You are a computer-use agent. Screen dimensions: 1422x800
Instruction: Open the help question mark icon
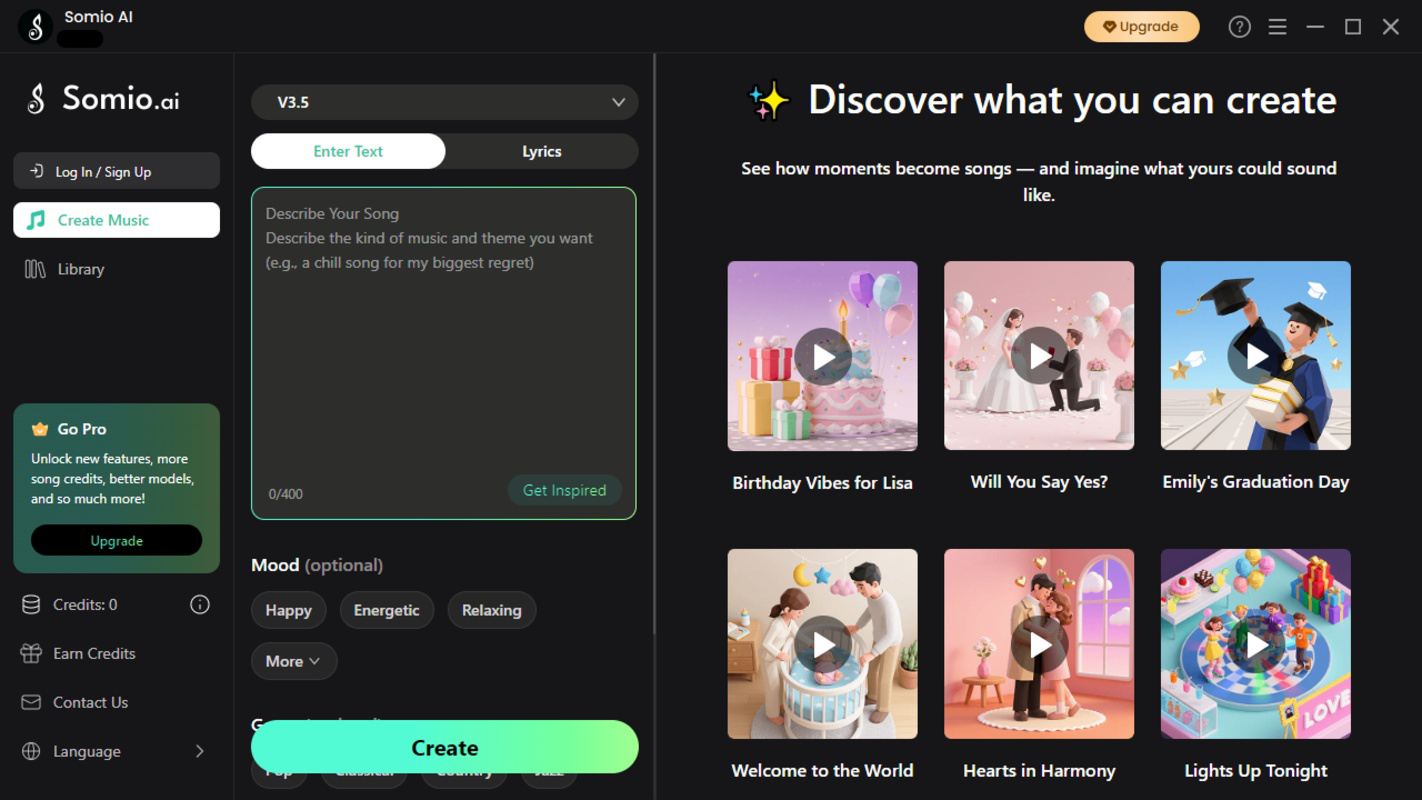coord(1239,27)
